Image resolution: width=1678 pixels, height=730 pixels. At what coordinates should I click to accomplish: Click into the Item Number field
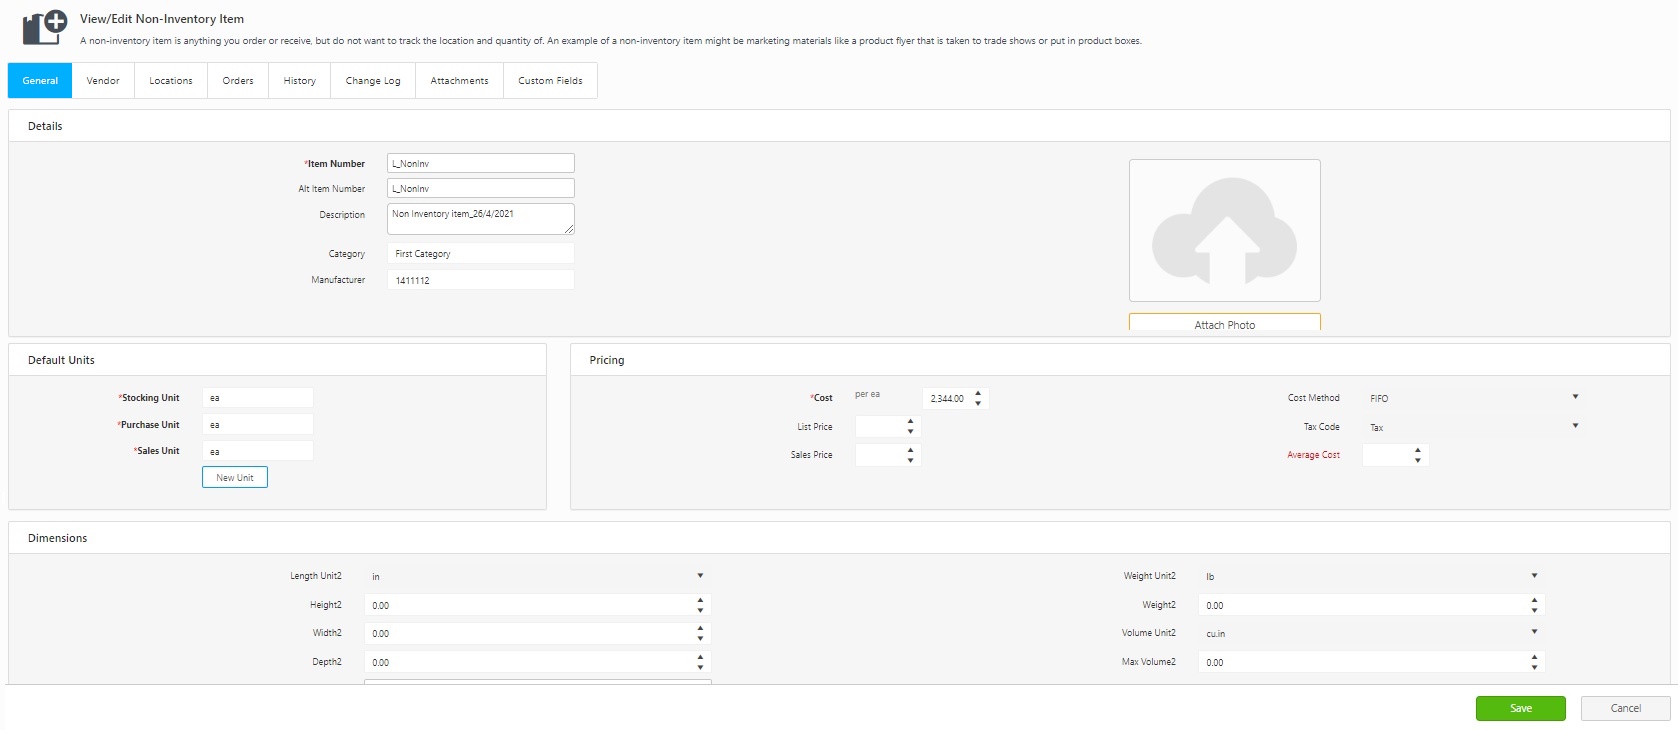pos(480,163)
